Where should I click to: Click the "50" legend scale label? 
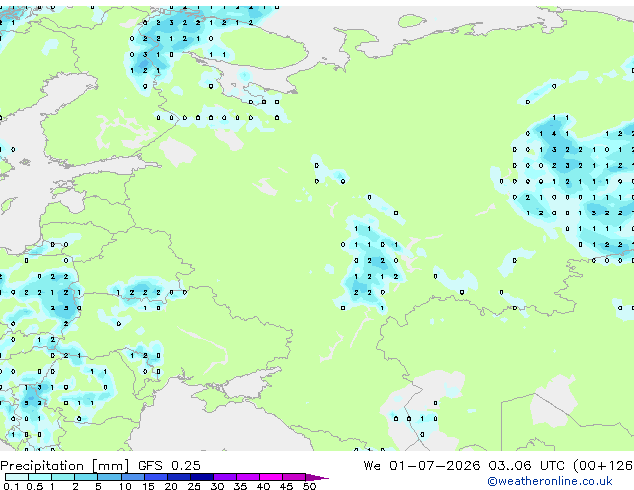tap(310, 486)
